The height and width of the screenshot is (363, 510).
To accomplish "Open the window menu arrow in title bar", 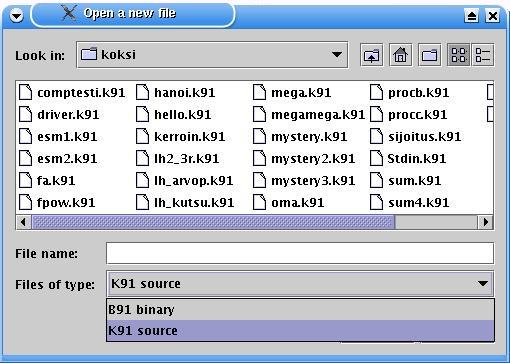I will coord(16,16).
